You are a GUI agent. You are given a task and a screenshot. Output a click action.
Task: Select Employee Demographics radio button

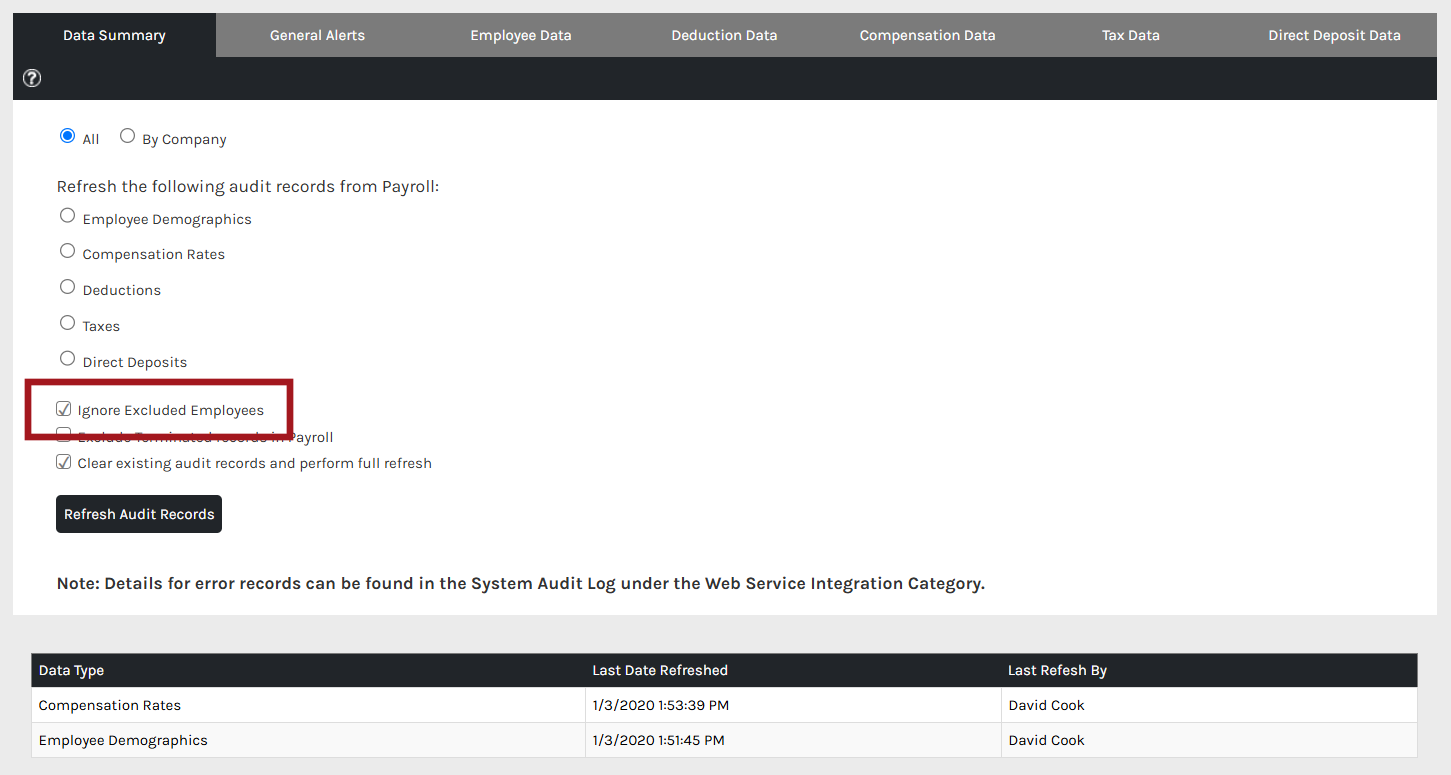[x=68, y=215]
